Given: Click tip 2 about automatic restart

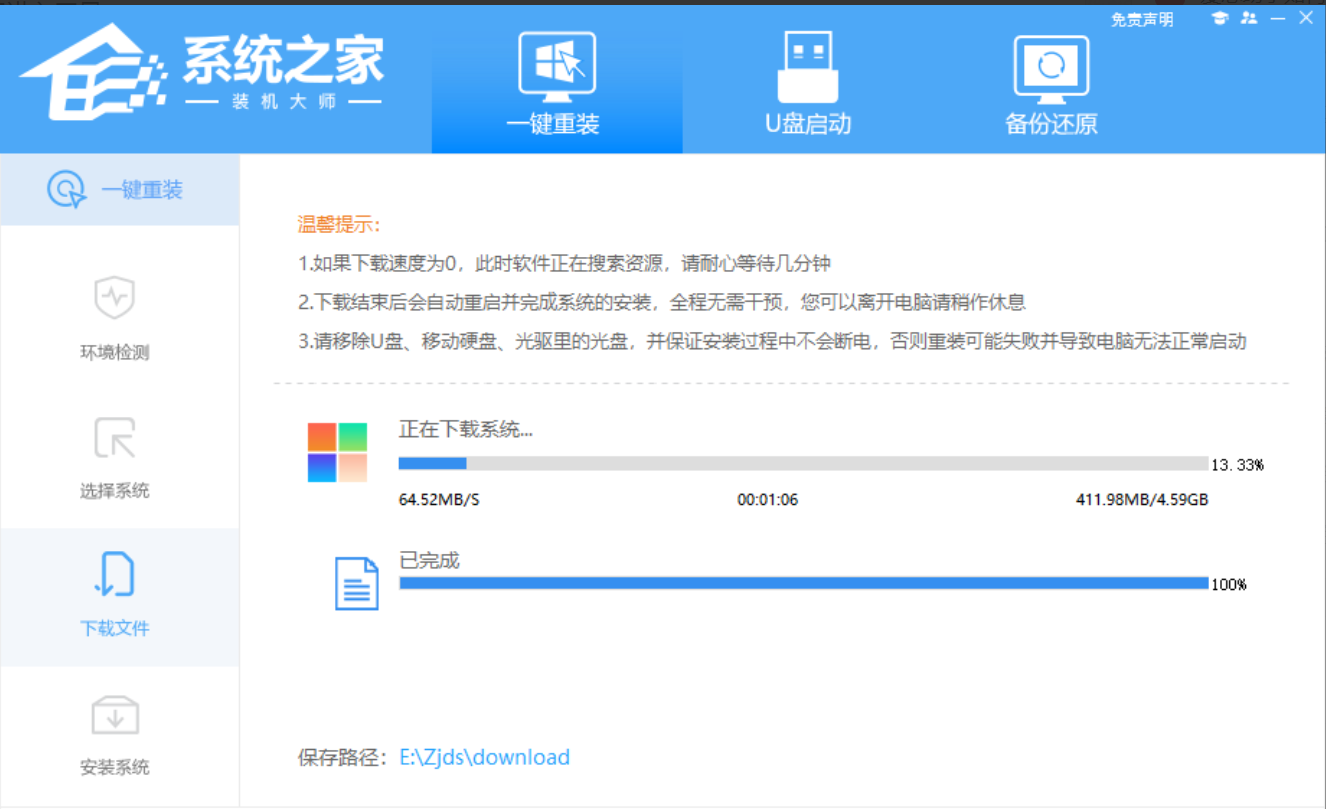Looking at the screenshot, I should [662, 302].
